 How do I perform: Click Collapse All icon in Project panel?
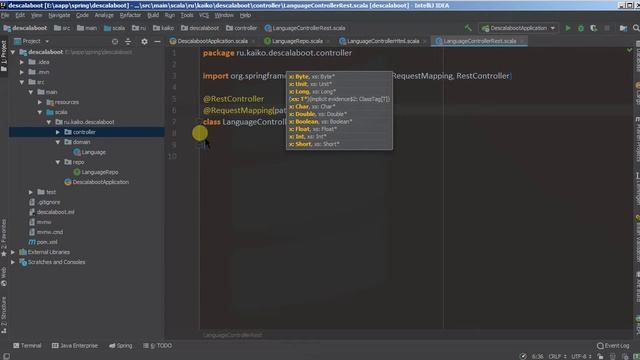coord(128,41)
